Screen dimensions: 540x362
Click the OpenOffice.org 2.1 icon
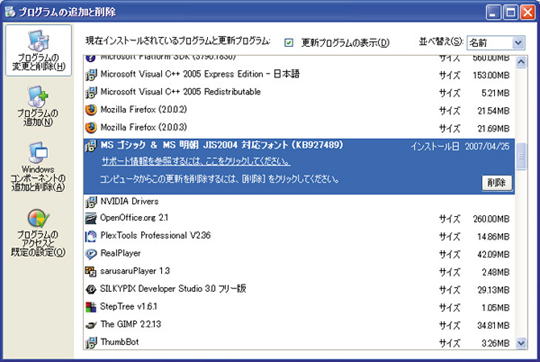[x=91, y=218]
